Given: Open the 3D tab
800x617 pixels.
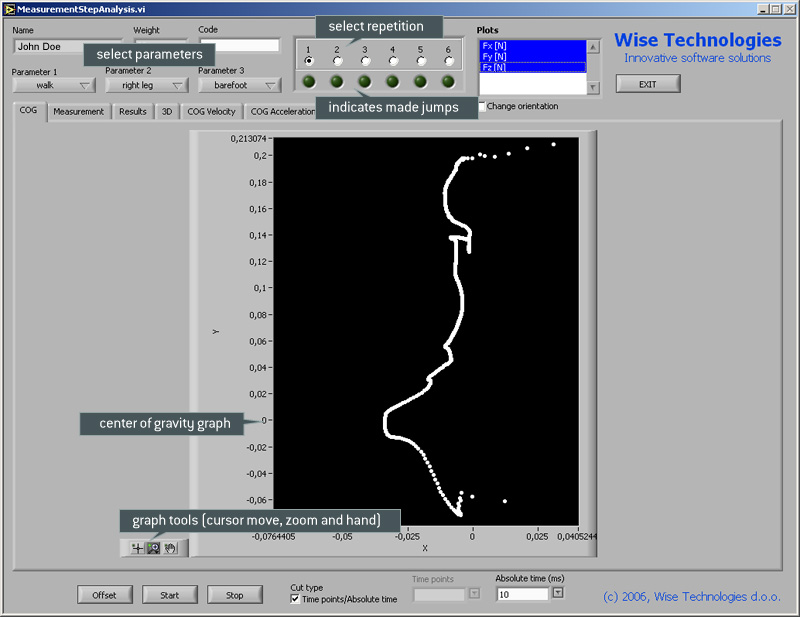Looking at the screenshot, I should click(x=167, y=111).
